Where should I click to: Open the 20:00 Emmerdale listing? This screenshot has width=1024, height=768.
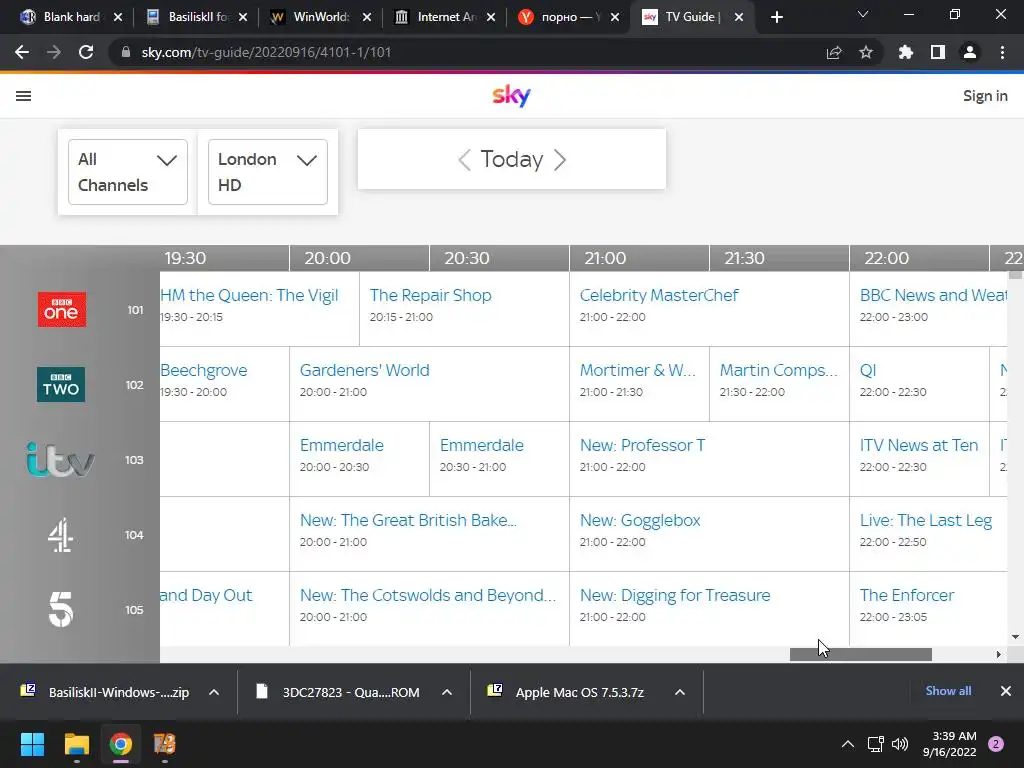342,445
